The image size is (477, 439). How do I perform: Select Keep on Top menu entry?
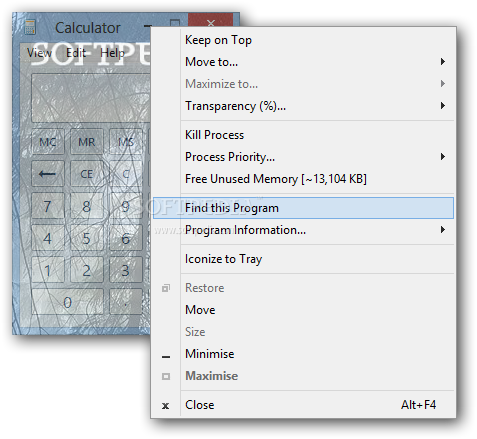click(x=303, y=40)
